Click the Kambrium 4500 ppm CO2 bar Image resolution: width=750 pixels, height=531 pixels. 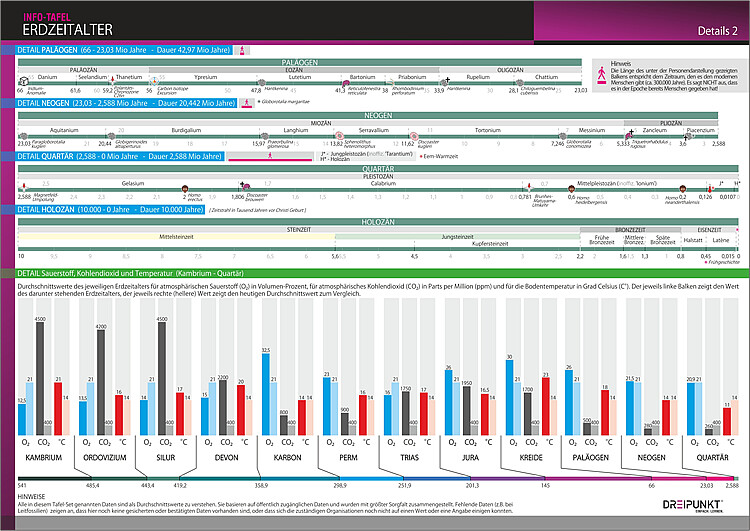point(40,378)
